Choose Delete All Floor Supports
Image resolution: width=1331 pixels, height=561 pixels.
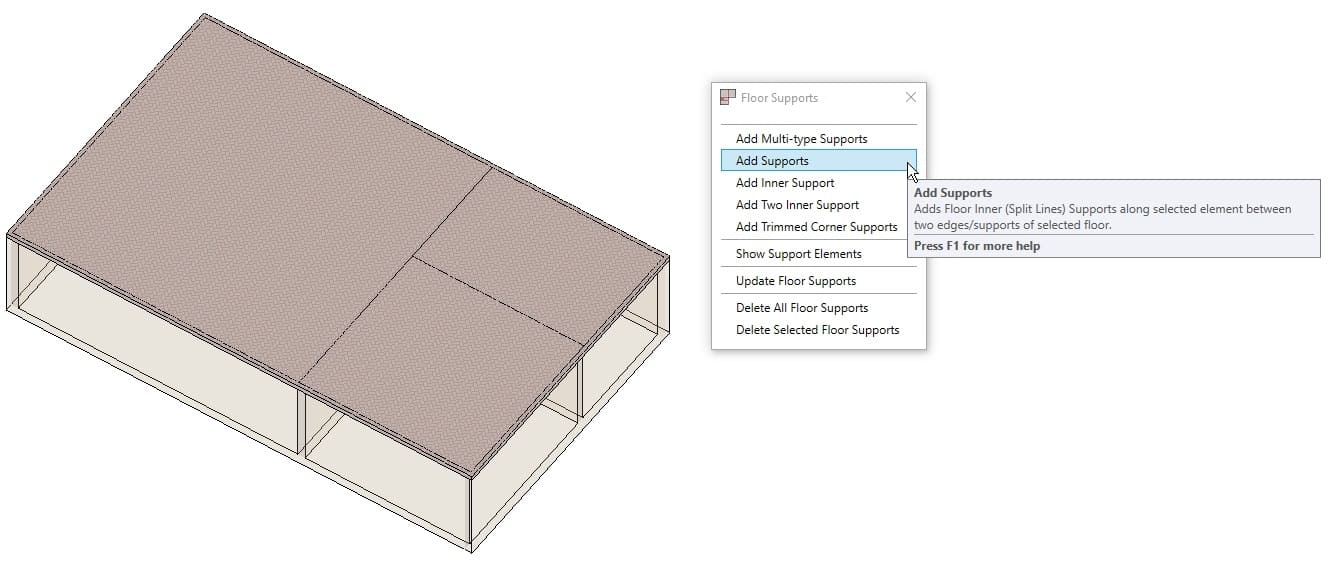(818, 308)
